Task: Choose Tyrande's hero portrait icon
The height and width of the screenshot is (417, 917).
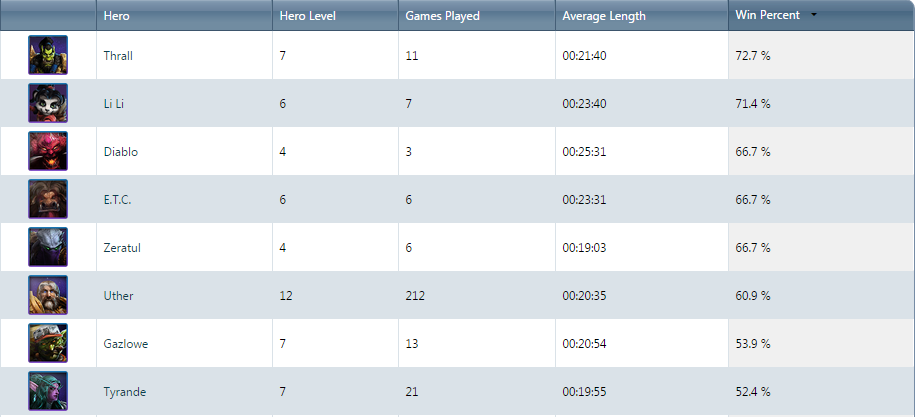Action: point(48,391)
